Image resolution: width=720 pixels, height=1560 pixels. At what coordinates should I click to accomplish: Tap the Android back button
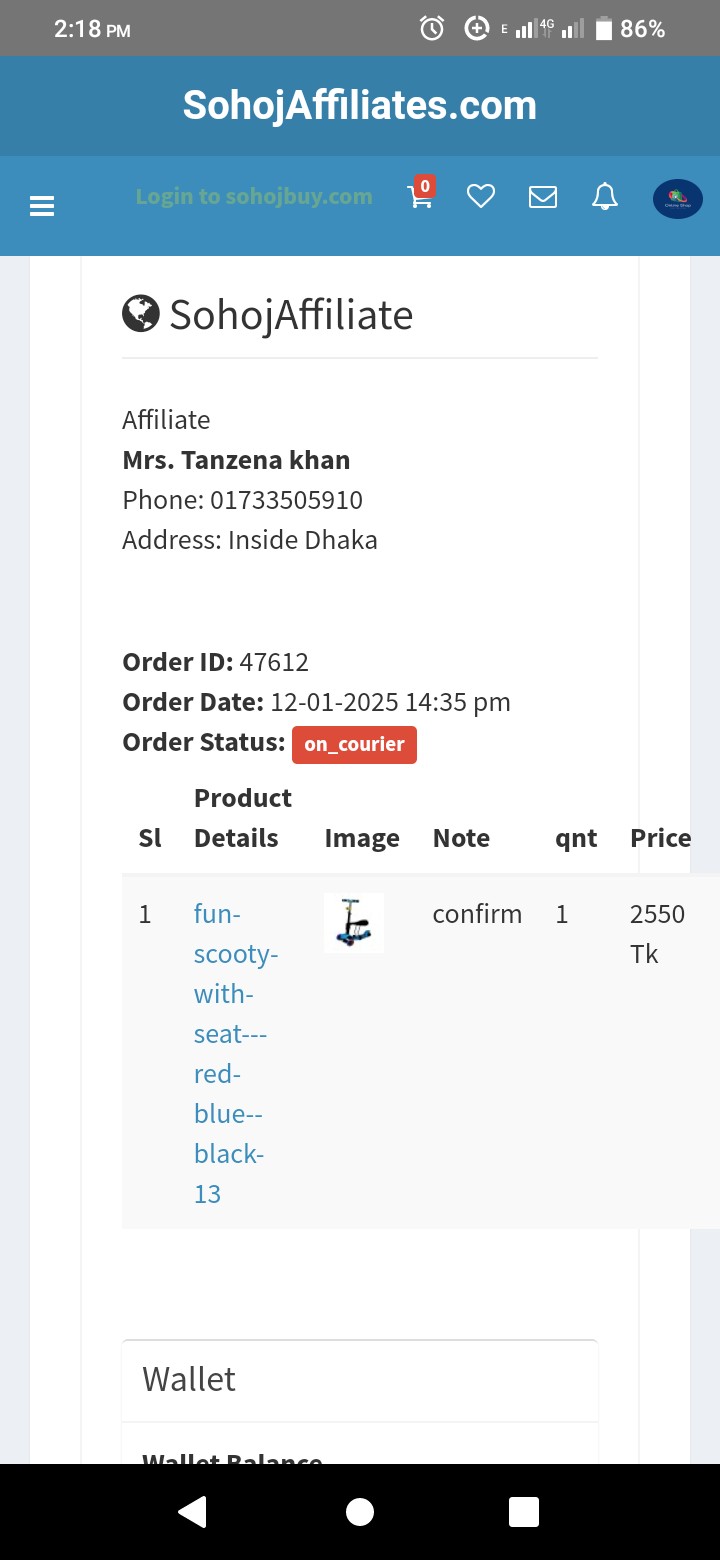pyautogui.click(x=192, y=1511)
